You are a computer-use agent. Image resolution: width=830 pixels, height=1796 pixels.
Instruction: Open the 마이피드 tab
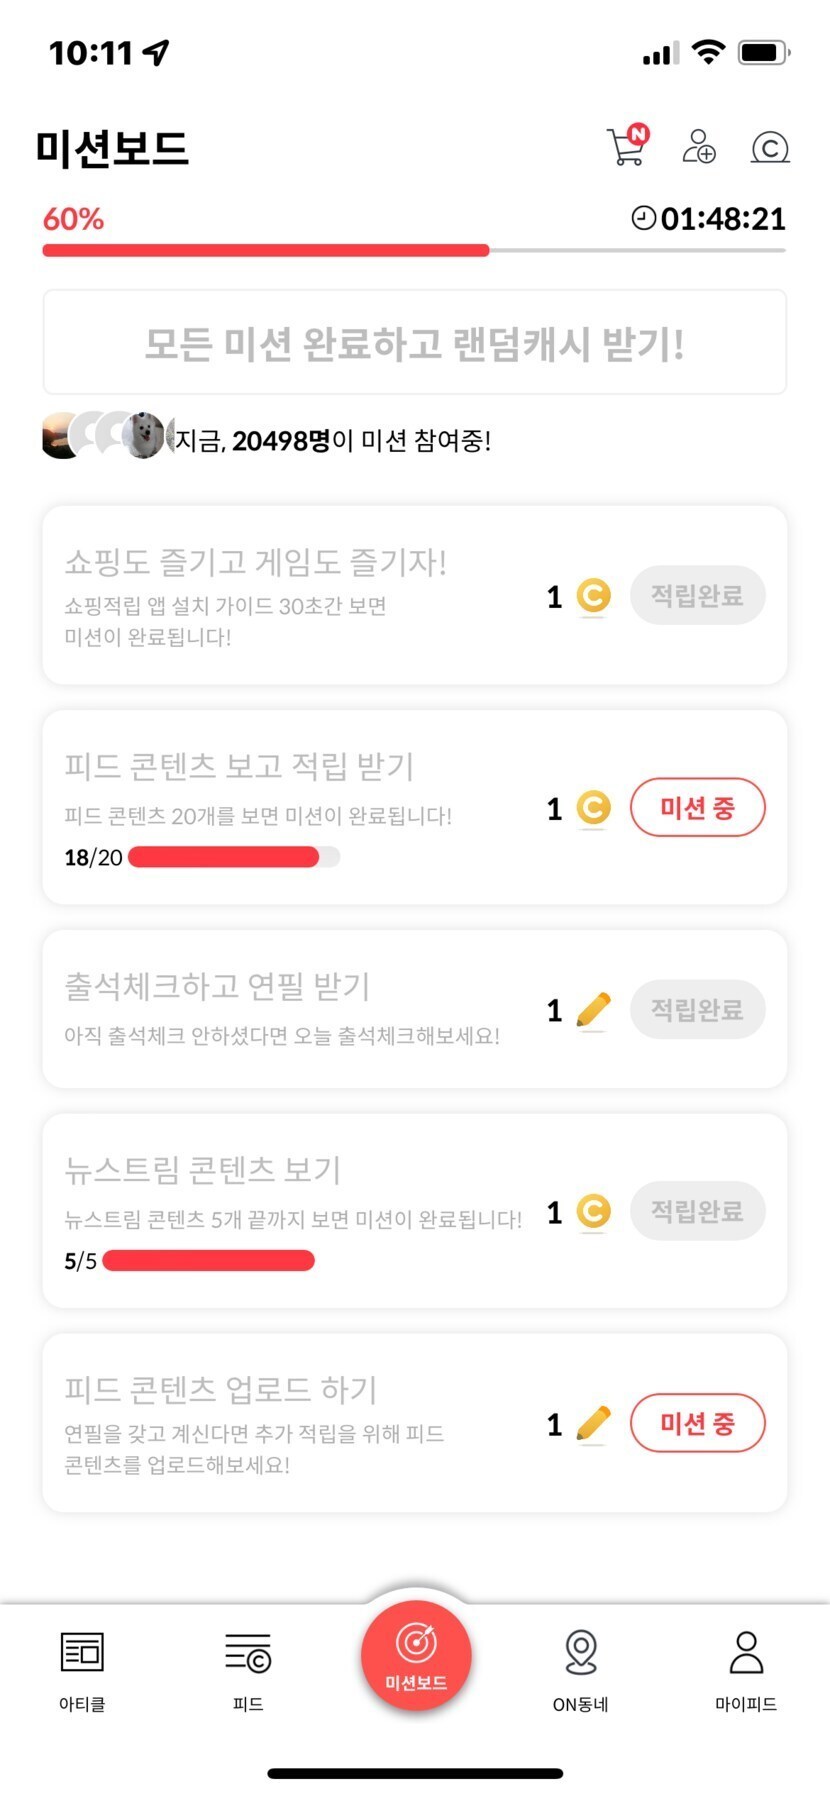(x=746, y=1670)
